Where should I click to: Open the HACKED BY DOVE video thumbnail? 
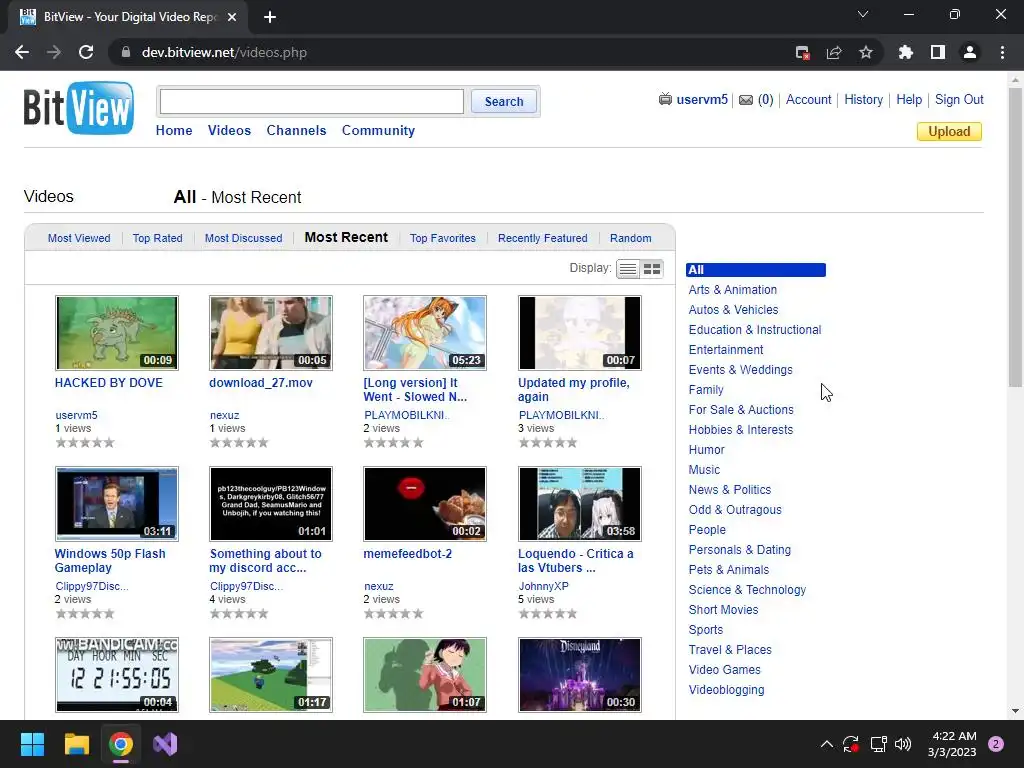[117, 333]
